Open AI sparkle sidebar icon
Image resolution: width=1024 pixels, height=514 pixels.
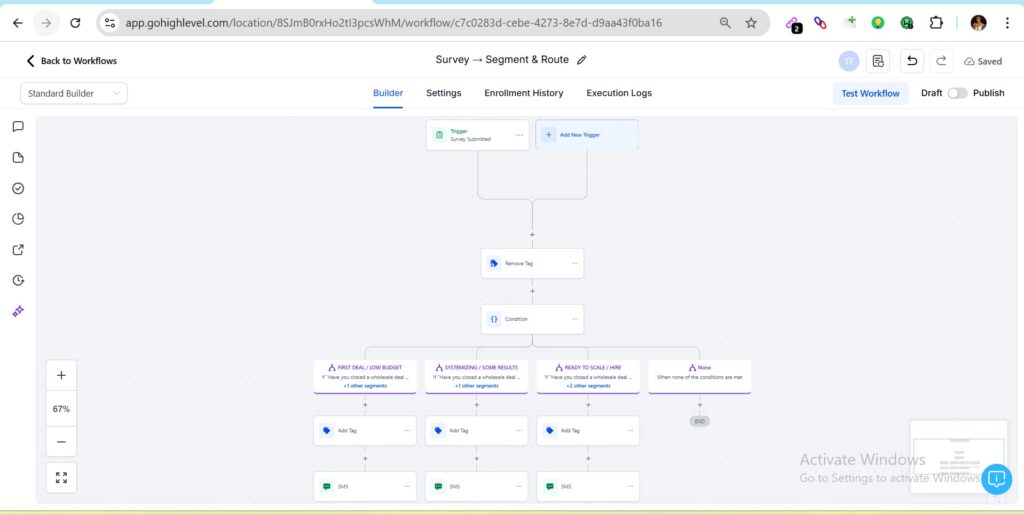[18, 312]
